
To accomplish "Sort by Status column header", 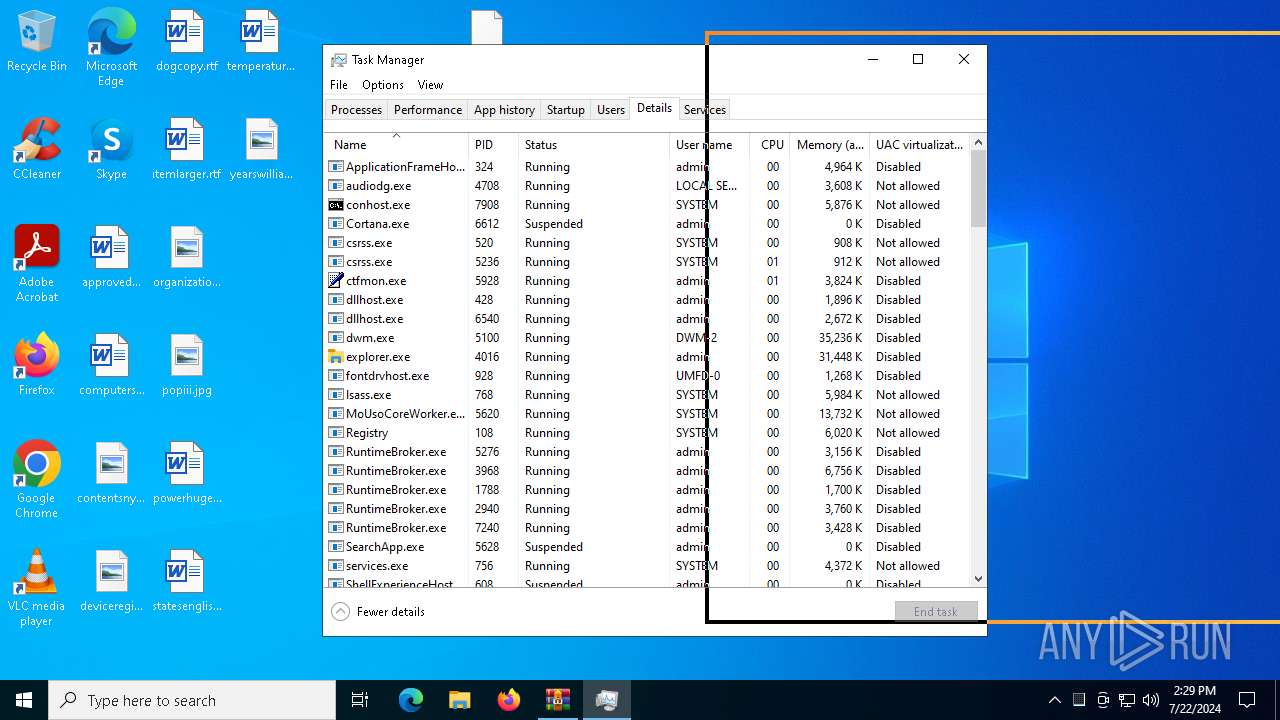I will [x=594, y=145].
